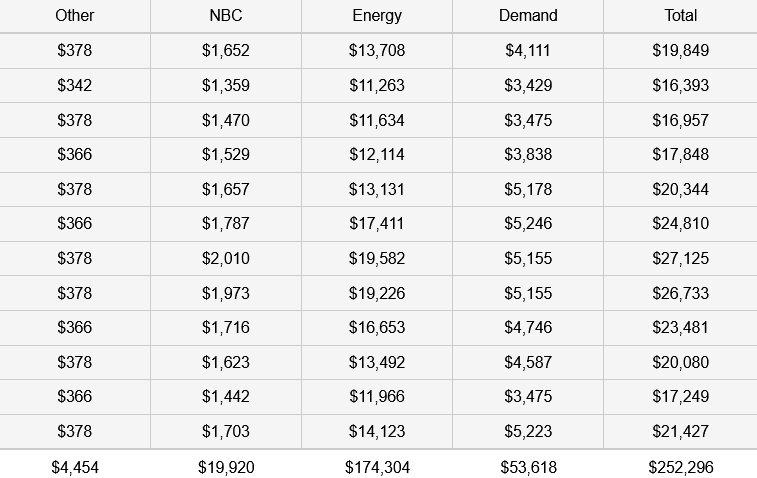Viewport: 757px width, 478px height.
Task: Select the $4,746 Demand cell
Action: point(528,327)
